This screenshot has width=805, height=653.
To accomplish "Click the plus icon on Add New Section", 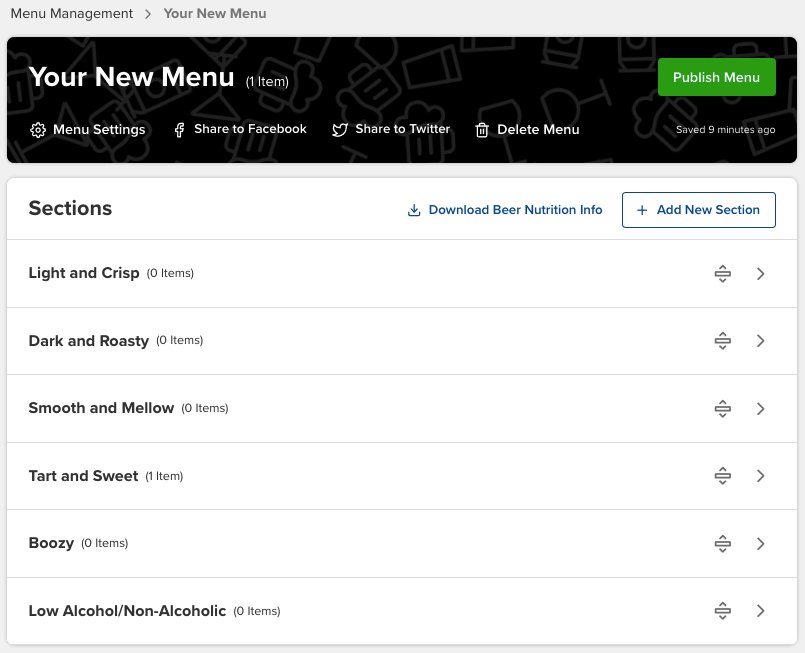I will pos(642,210).
